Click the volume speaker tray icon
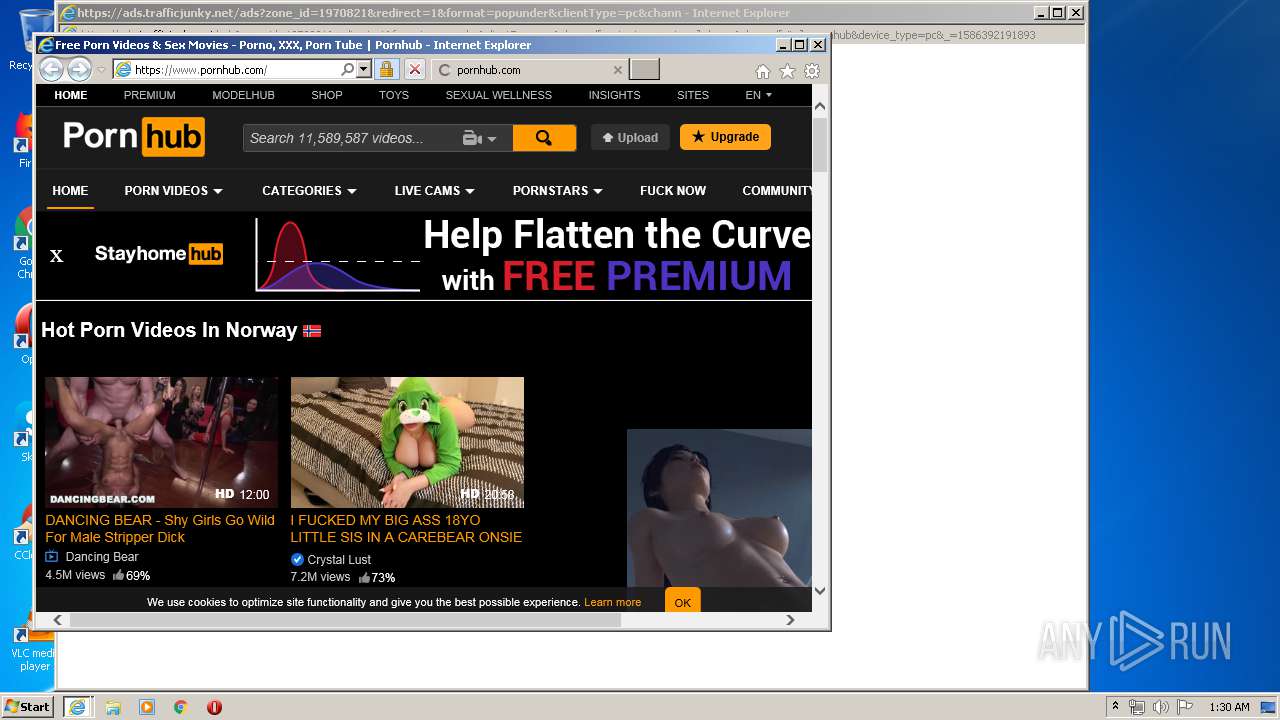This screenshot has width=1280, height=720. pyautogui.click(x=1160, y=707)
